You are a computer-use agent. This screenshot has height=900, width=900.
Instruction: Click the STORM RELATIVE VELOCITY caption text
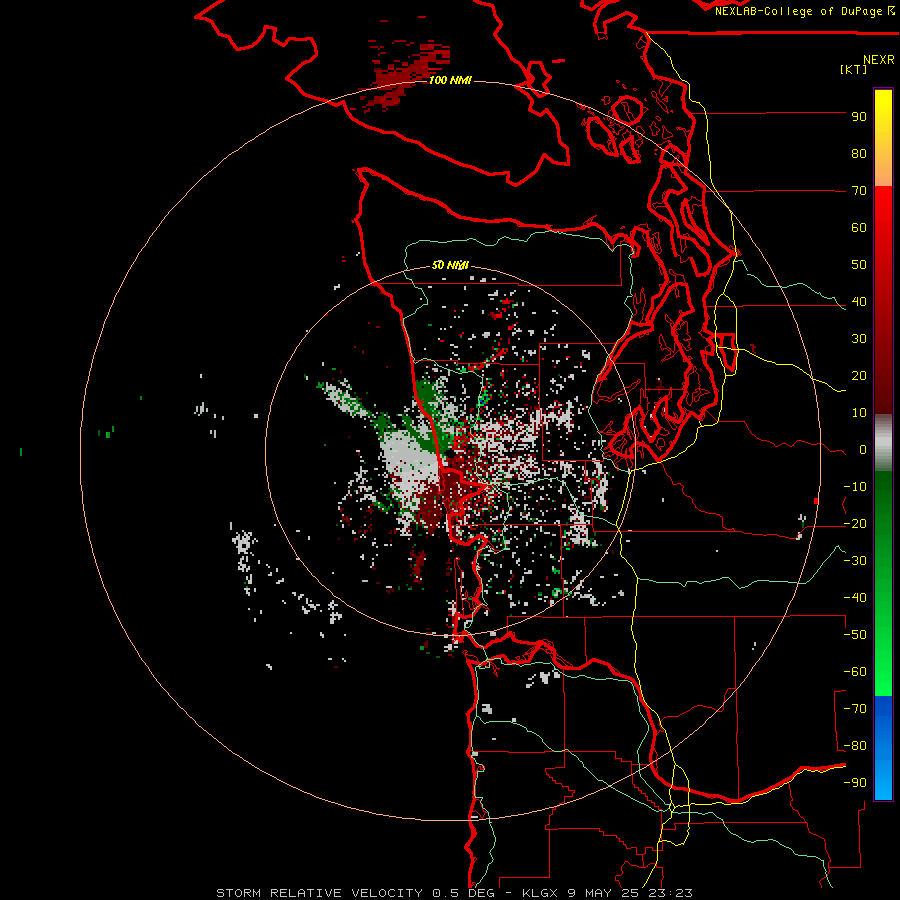tap(321, 893)
